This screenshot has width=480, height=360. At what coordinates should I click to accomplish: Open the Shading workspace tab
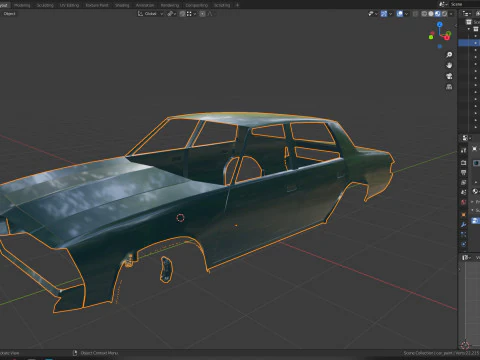pyautogui.click(x=122, y=5)
